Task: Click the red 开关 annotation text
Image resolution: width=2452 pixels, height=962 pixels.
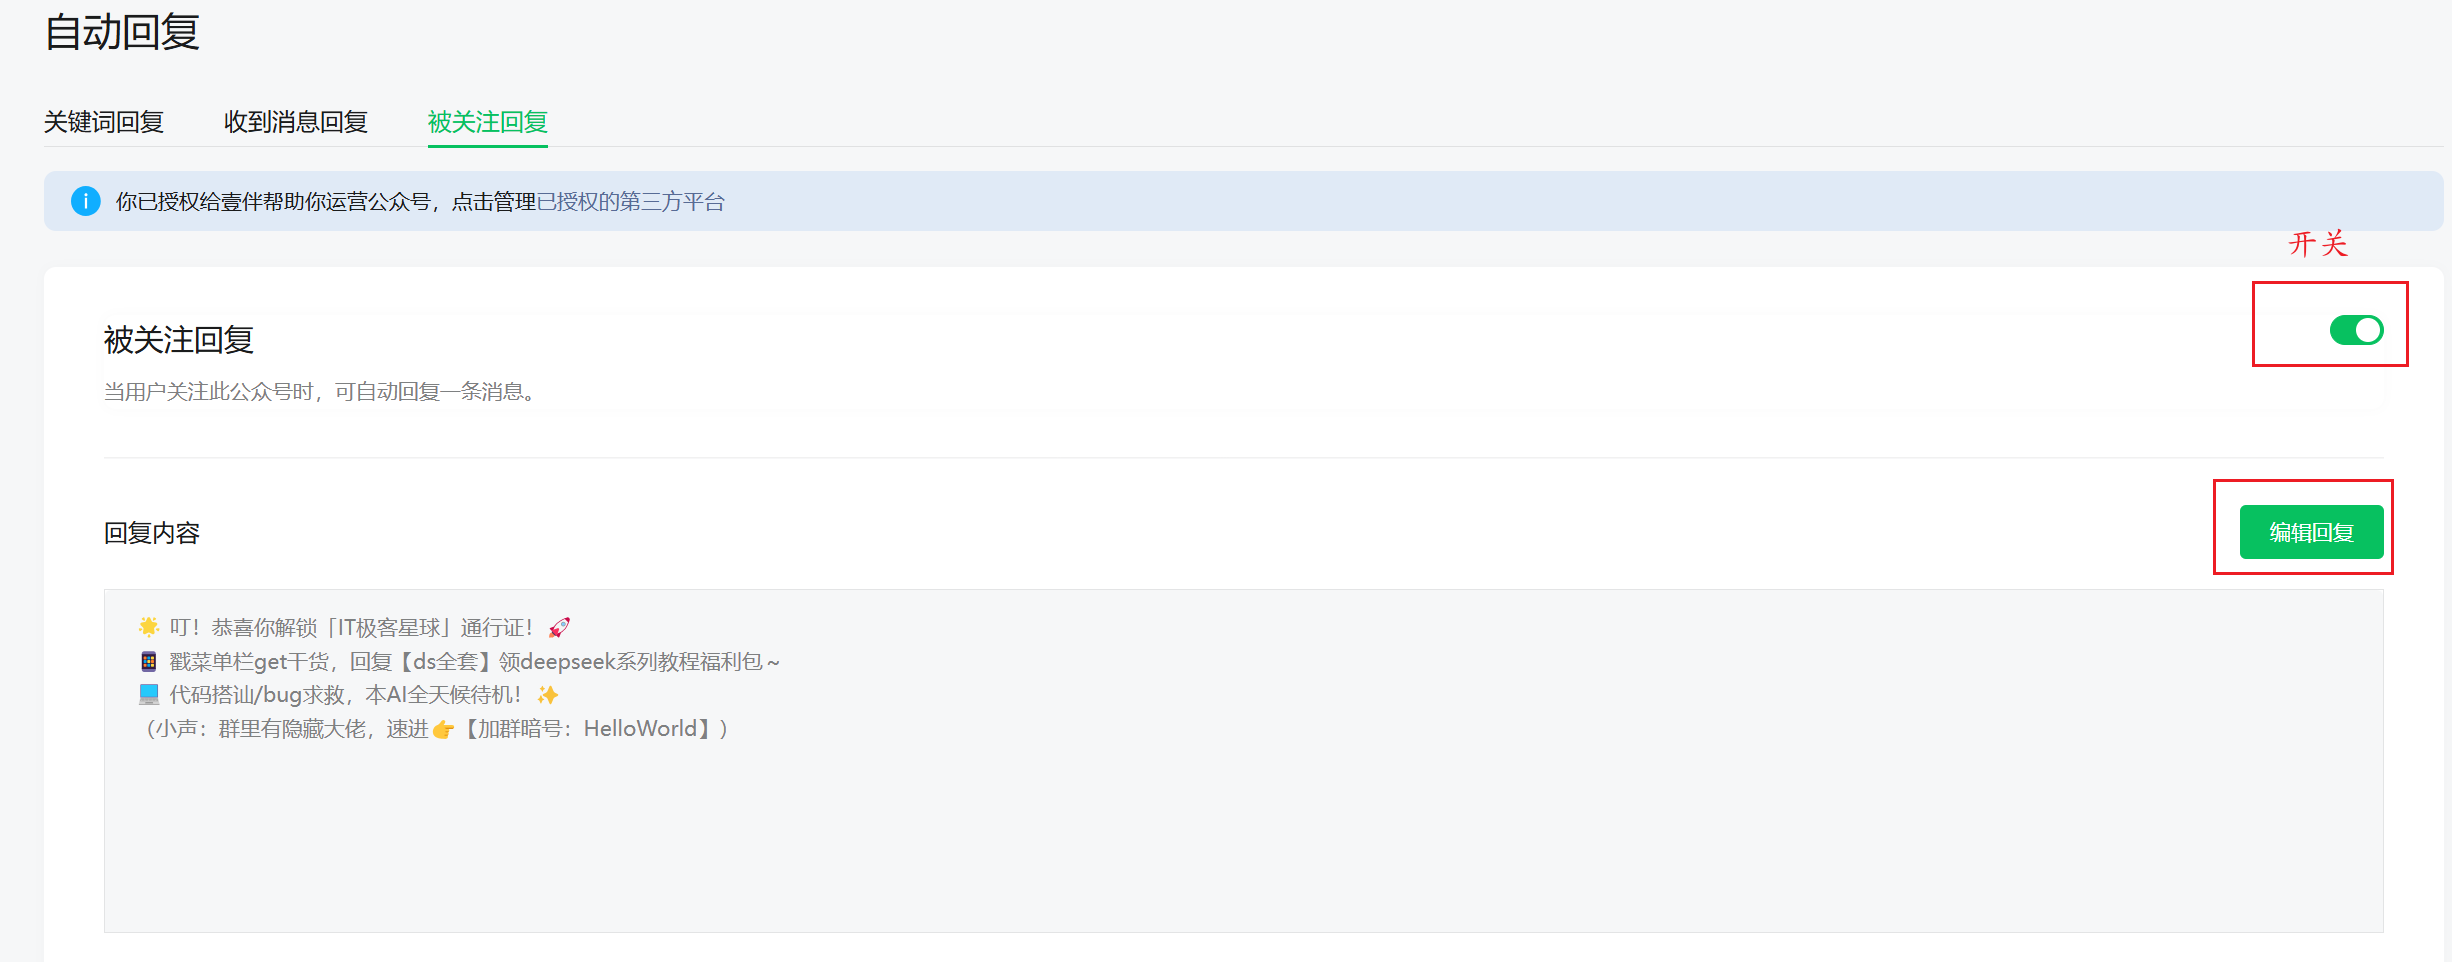Action: [x=2318, y=244]
